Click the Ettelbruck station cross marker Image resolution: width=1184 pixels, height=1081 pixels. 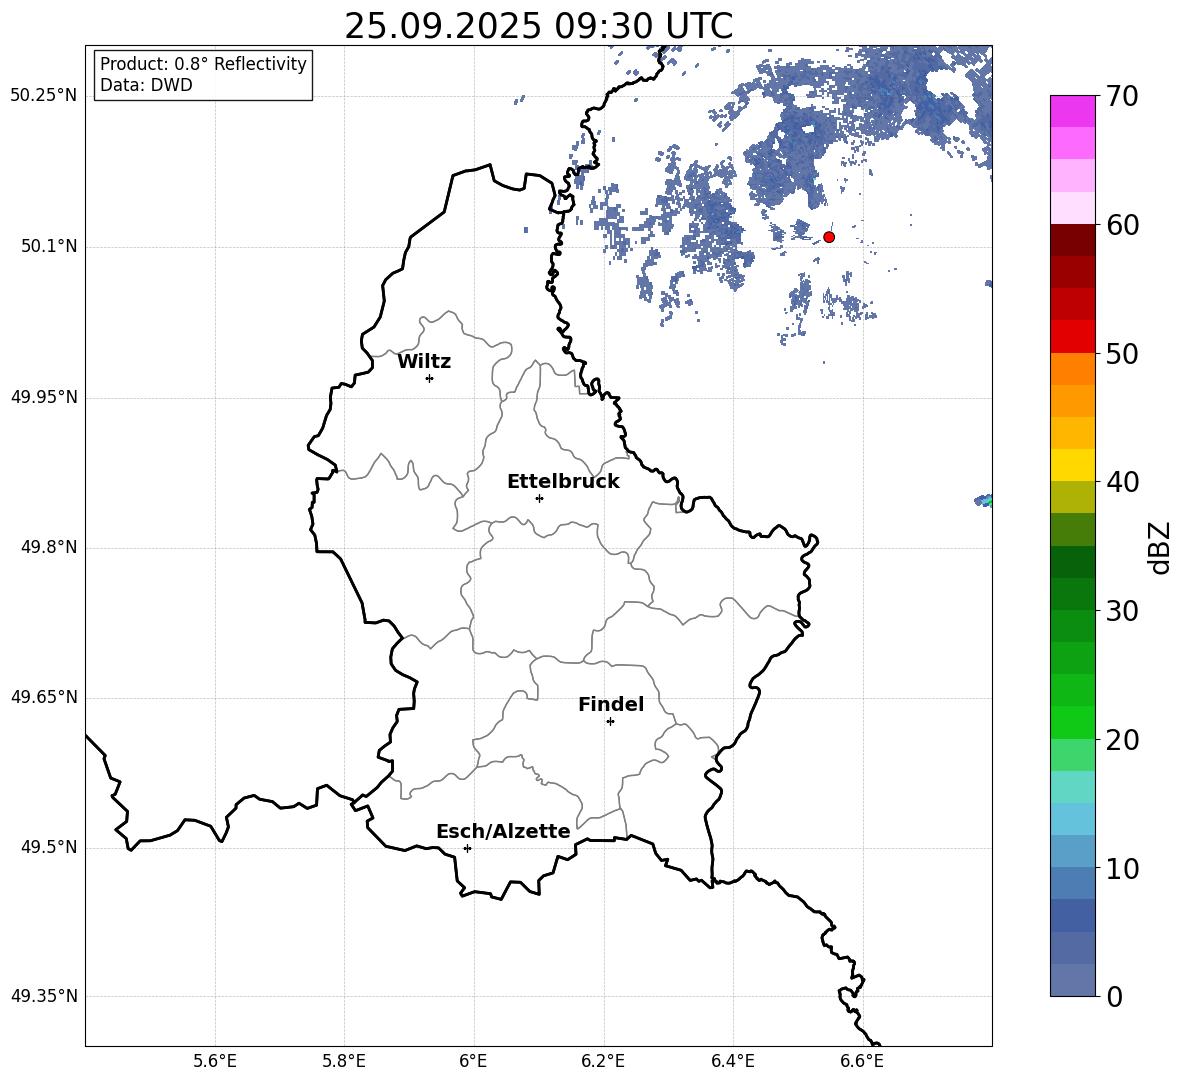(x=539, y=498)
